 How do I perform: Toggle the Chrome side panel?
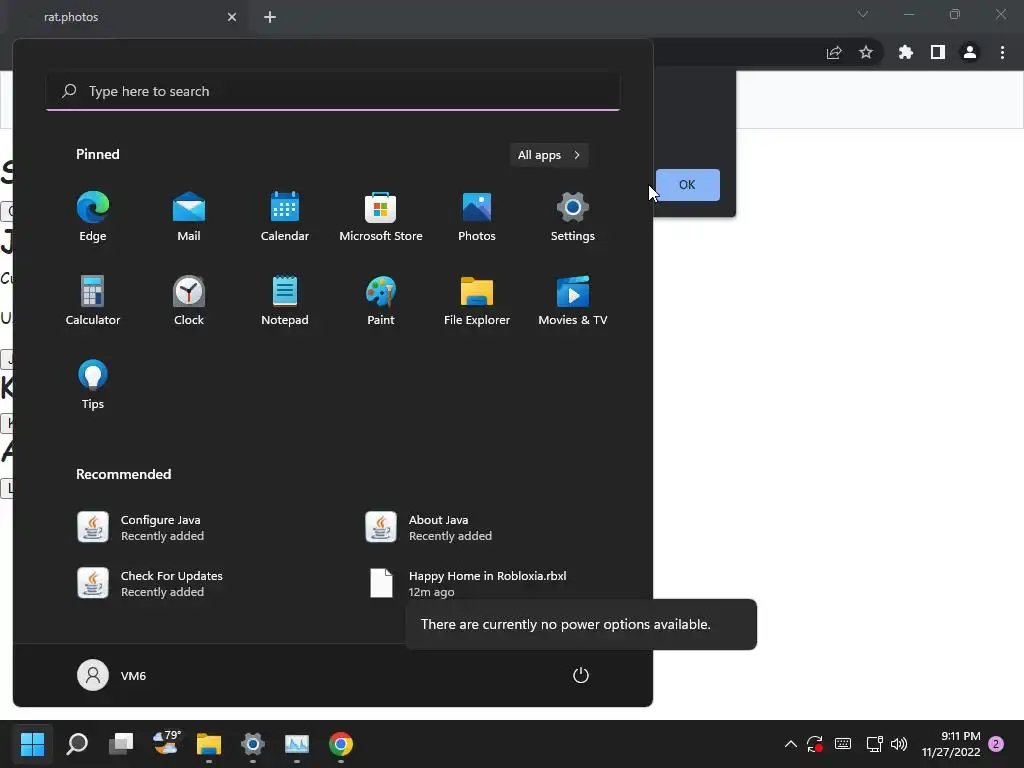pos(938,53)
